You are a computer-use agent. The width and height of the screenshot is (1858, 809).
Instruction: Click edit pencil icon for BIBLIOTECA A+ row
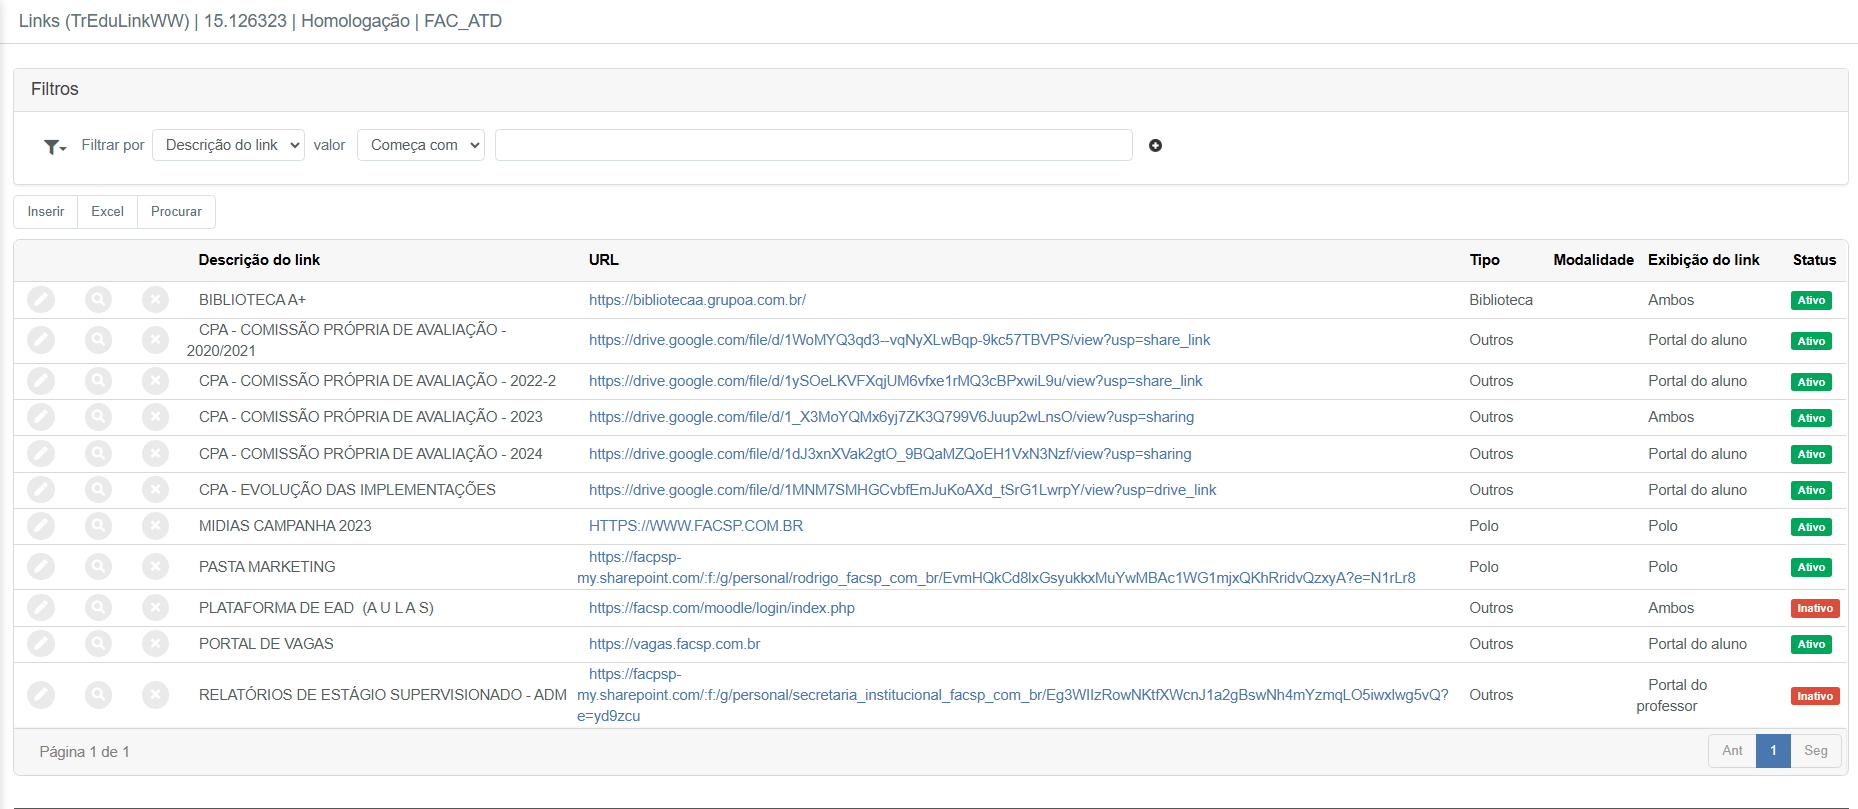point(41,300)
